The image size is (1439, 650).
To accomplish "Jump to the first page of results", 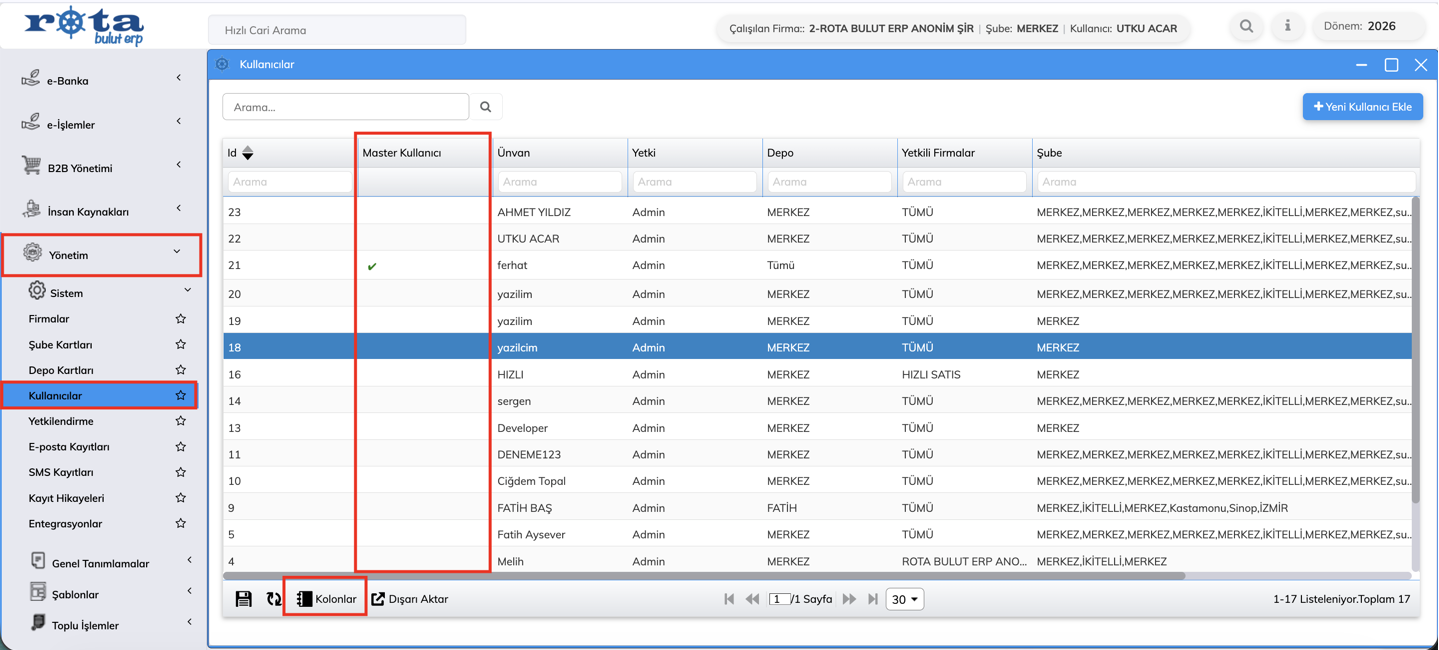I will 729,599.
